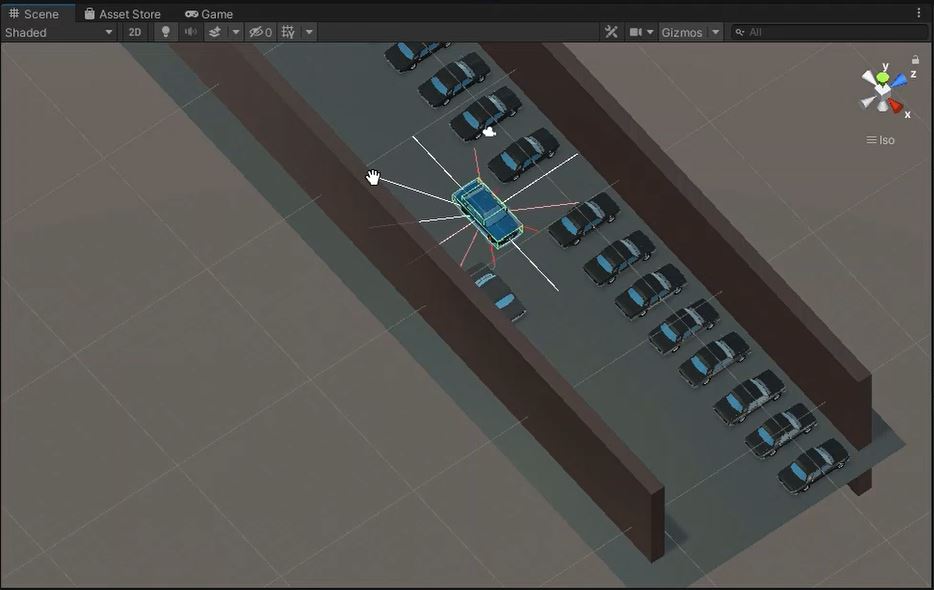Viewport: 934px width, 590px height.
Task: Open the Gizmos dropdown arrow
Action: point(717,31)
